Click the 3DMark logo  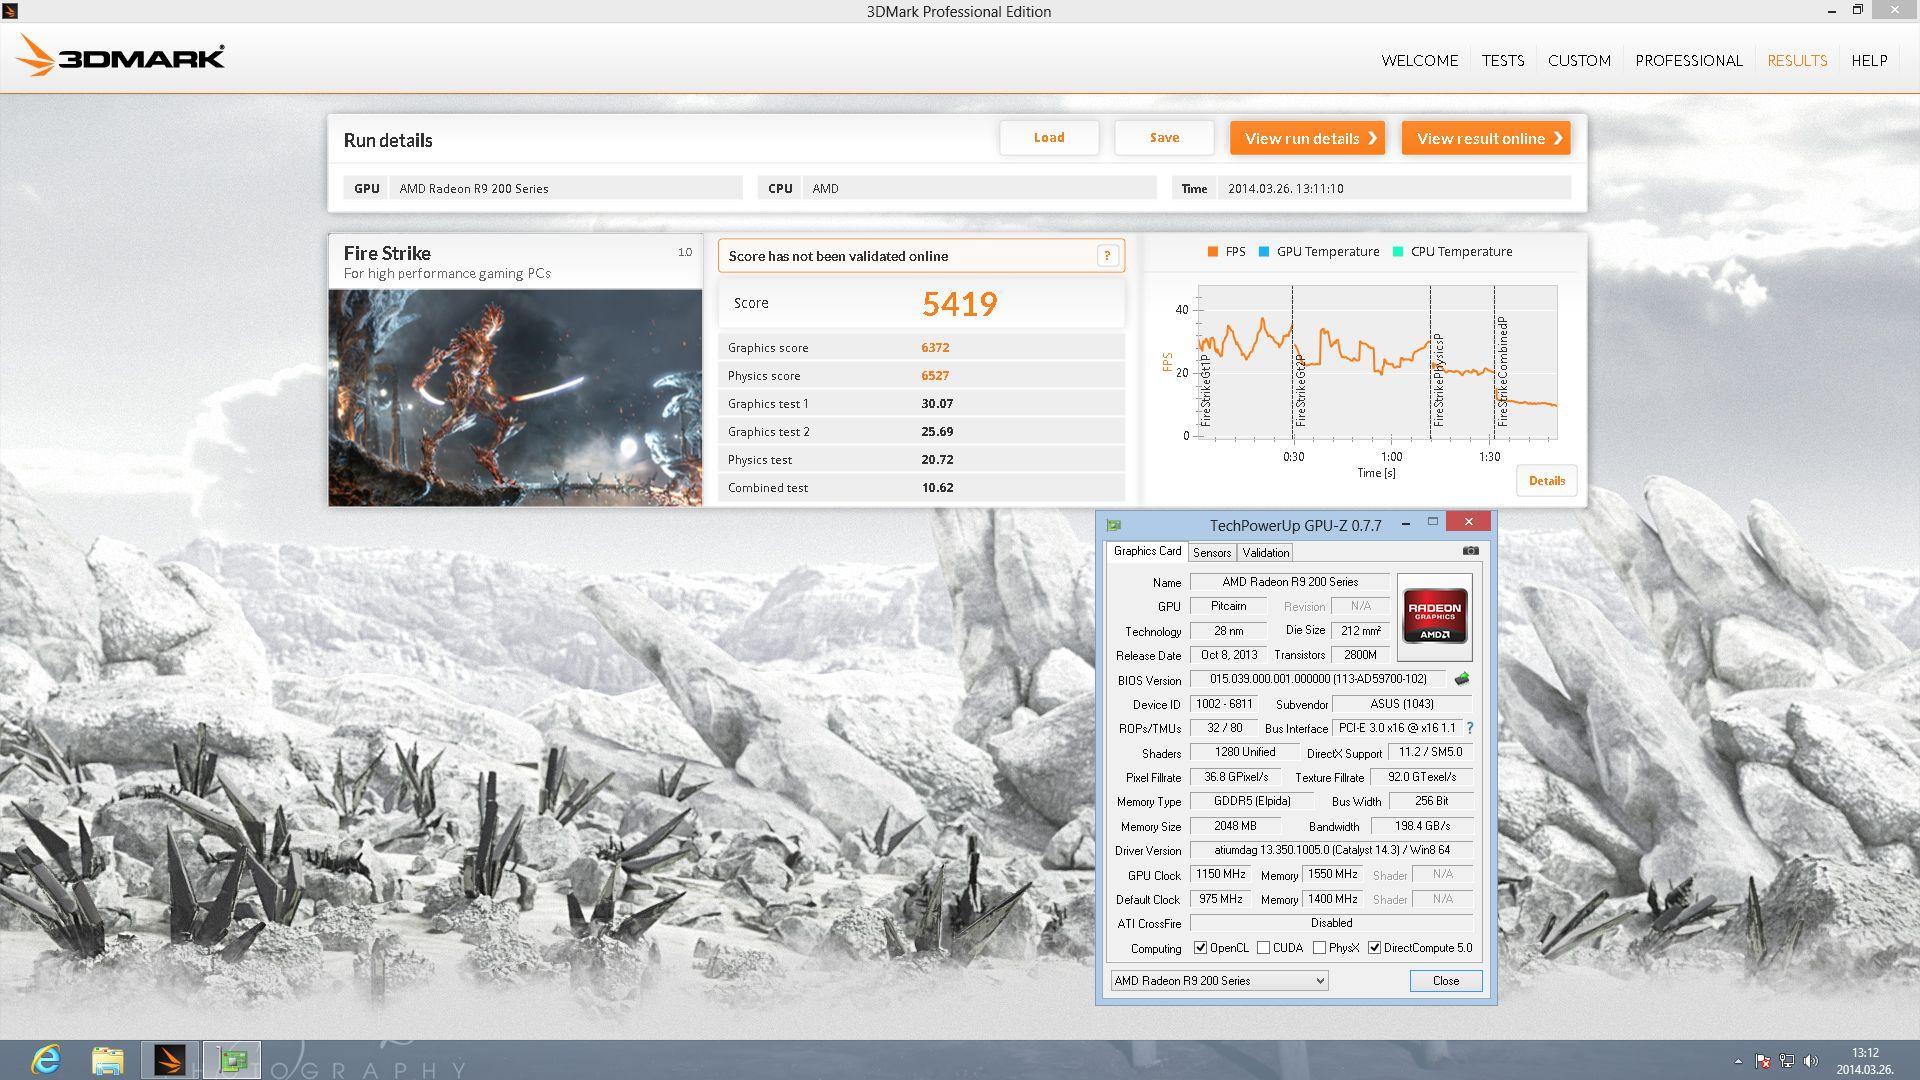pos(120,56)
